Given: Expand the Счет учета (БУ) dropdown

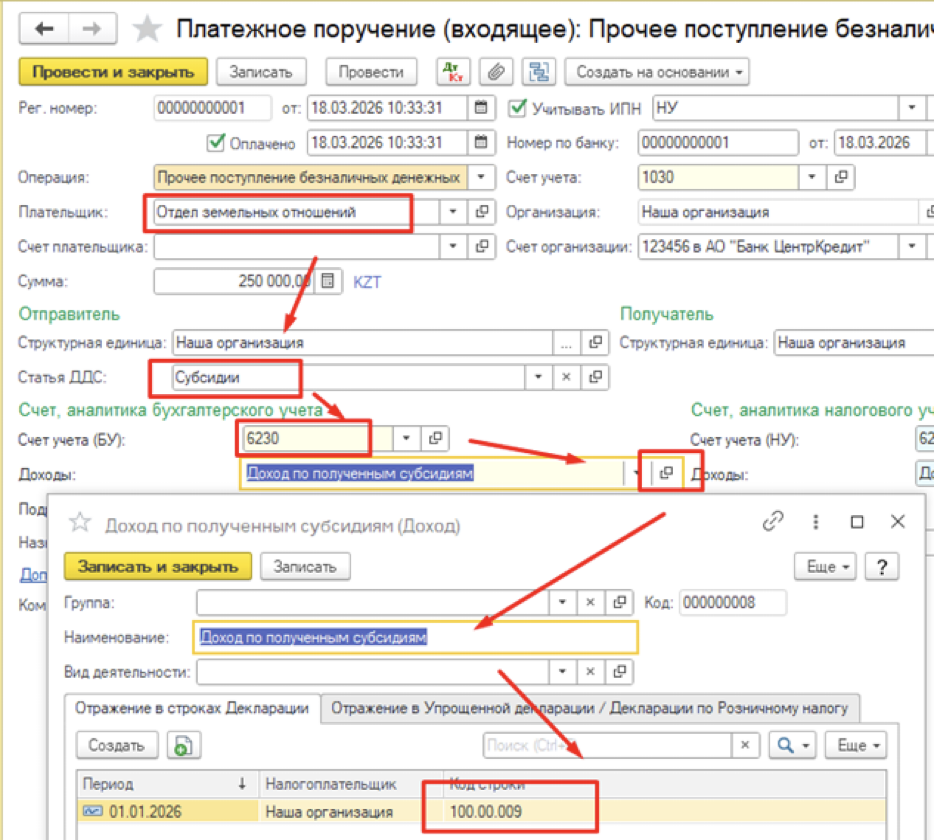Looking at the screenshot, I should tap(407, 438).
